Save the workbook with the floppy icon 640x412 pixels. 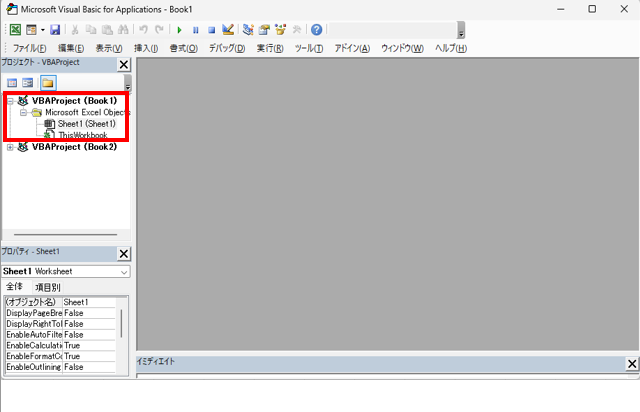[55, 30]
